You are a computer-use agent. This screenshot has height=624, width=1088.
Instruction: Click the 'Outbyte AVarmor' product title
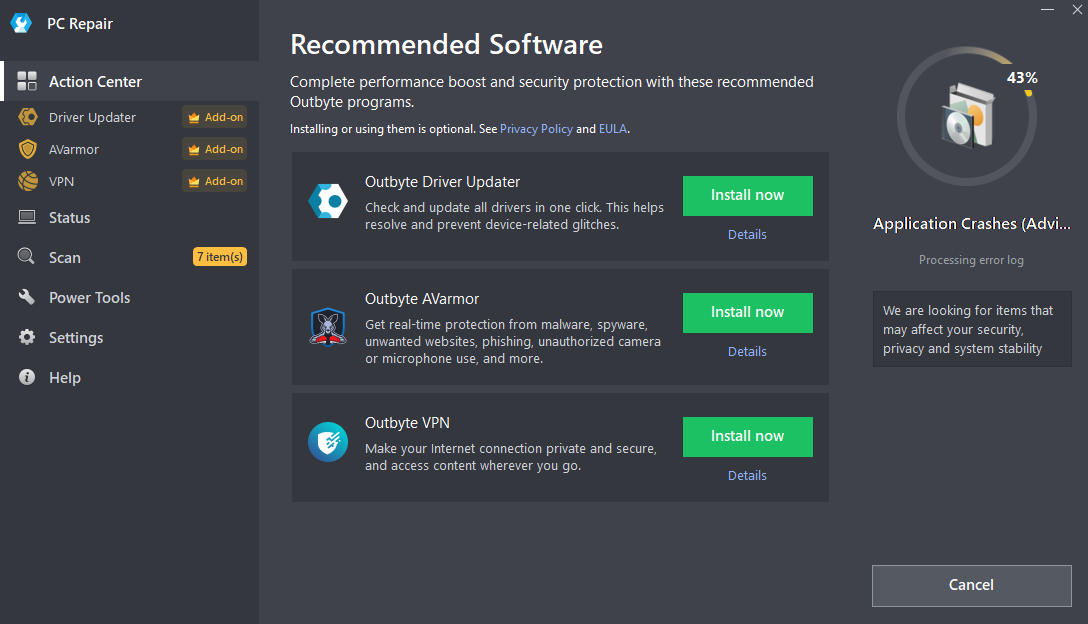pyautogui.click(x=422, y=299)
